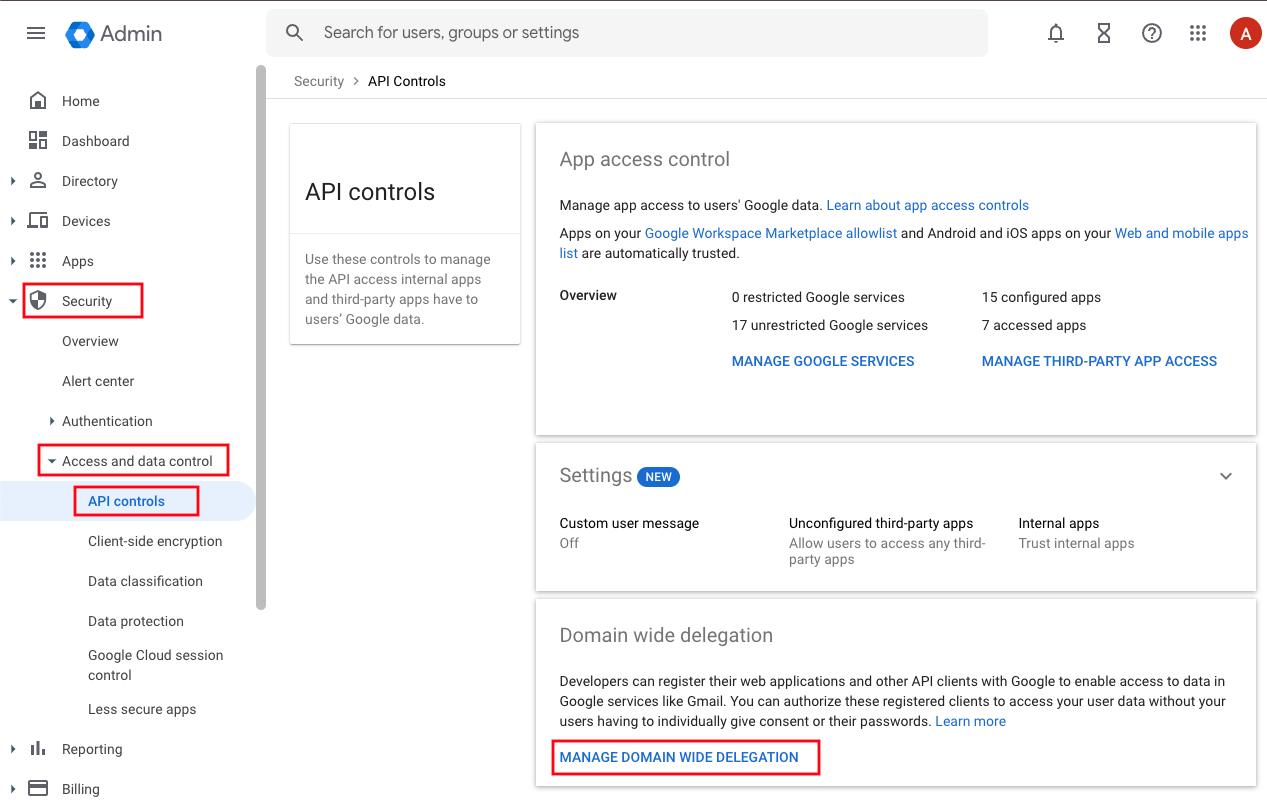Click the Internal apps setting
Viewport: 1267px width, 809px height.
tap(1076, 532)
